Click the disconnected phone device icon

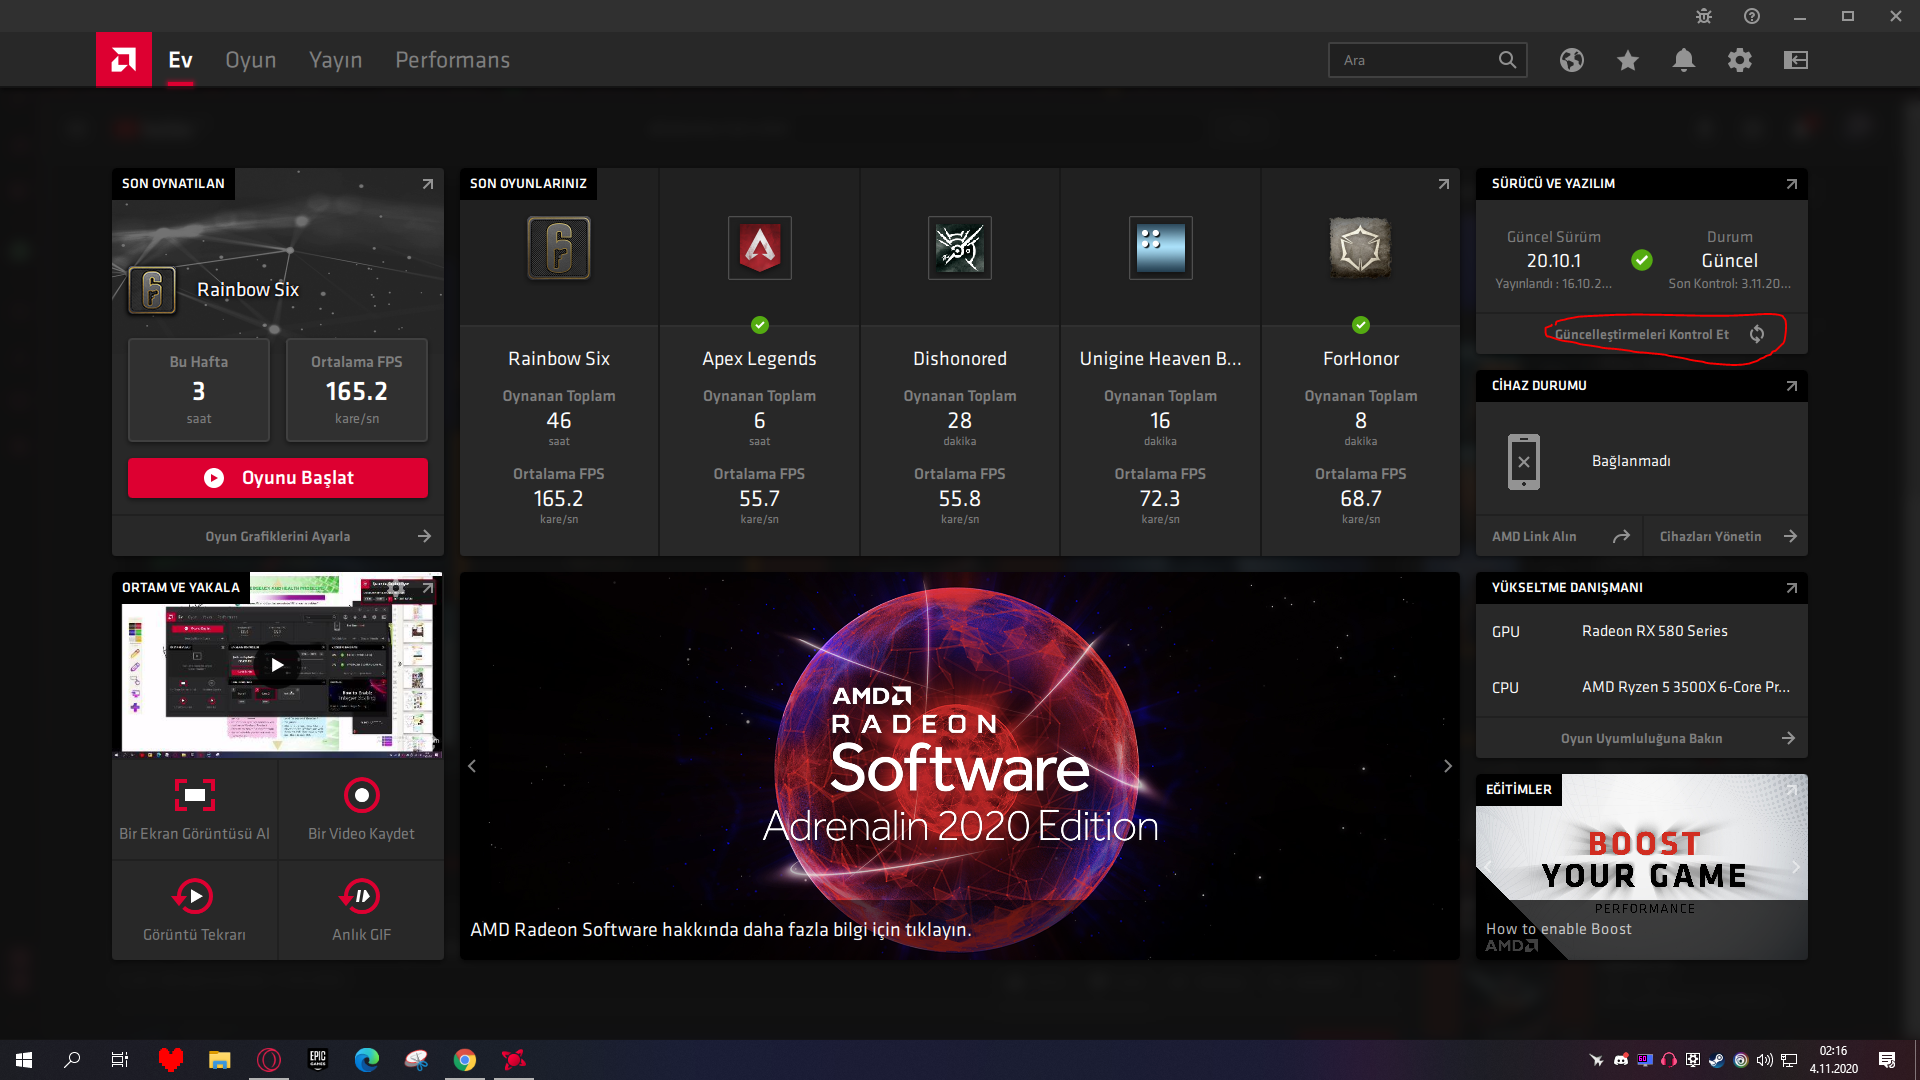click(x=1524, y=461)
